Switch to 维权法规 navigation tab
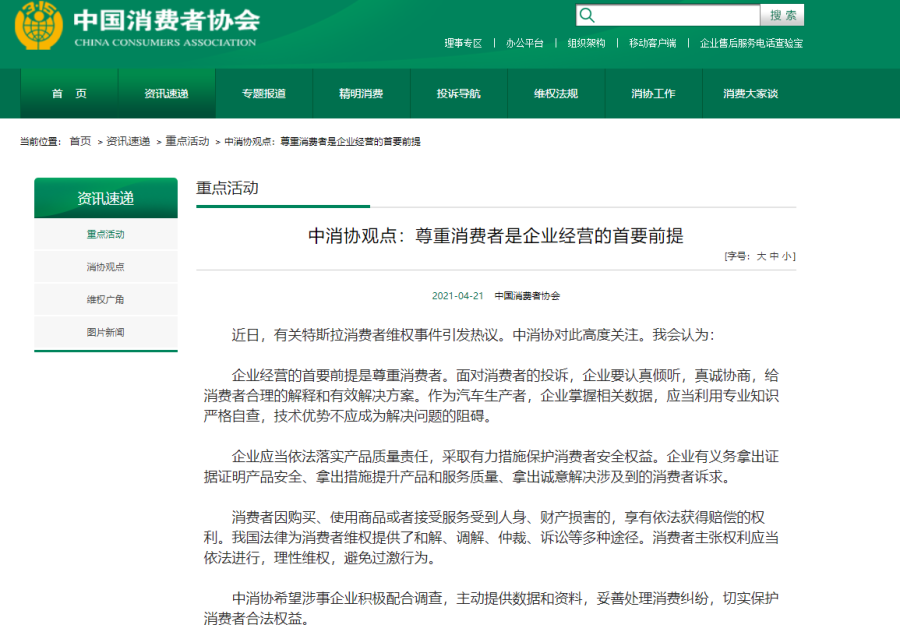 click(555, 94)
